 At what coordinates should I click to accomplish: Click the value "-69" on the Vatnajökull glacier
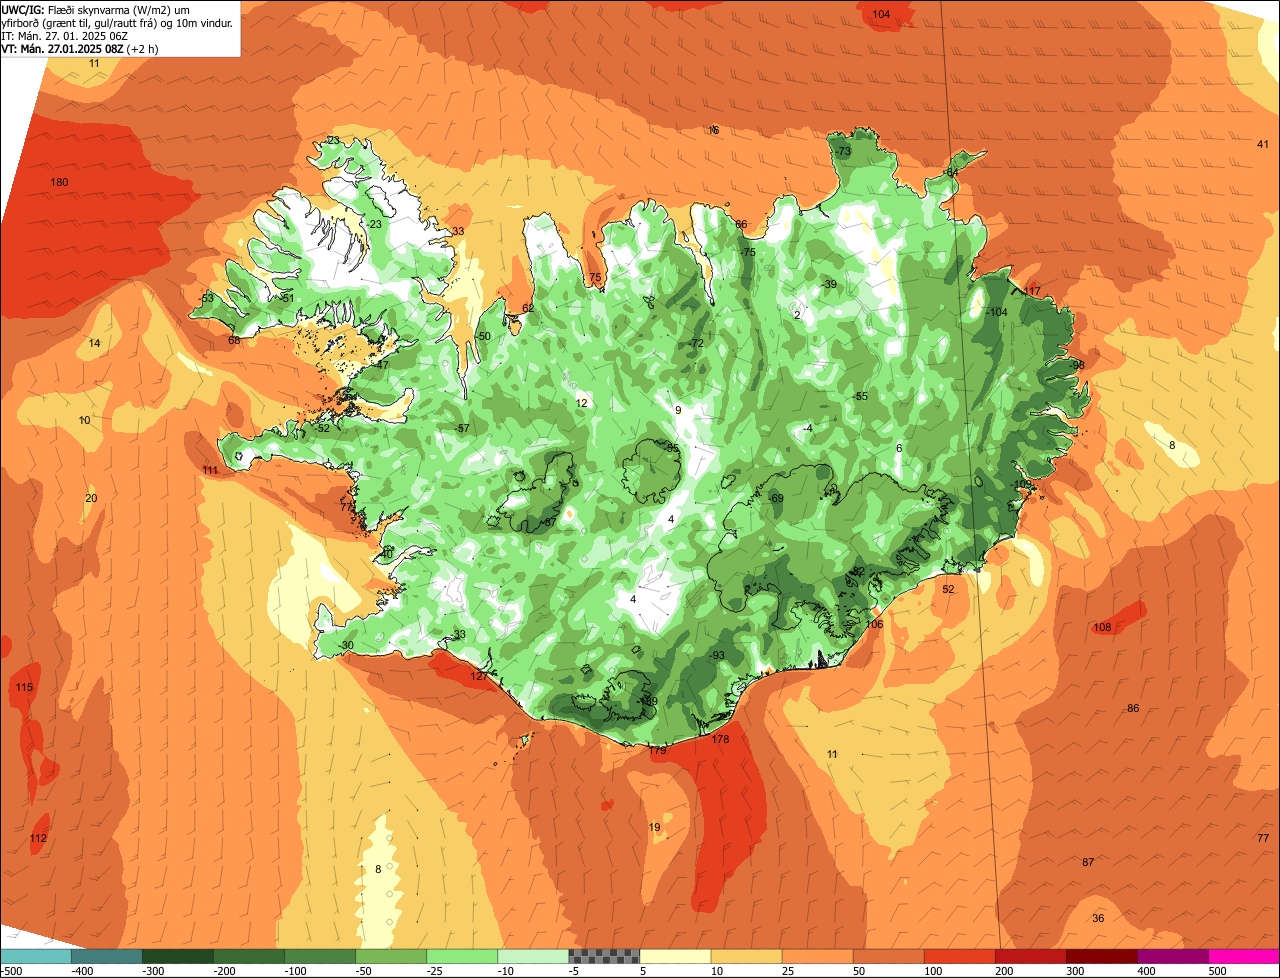(x=775, y=498)
